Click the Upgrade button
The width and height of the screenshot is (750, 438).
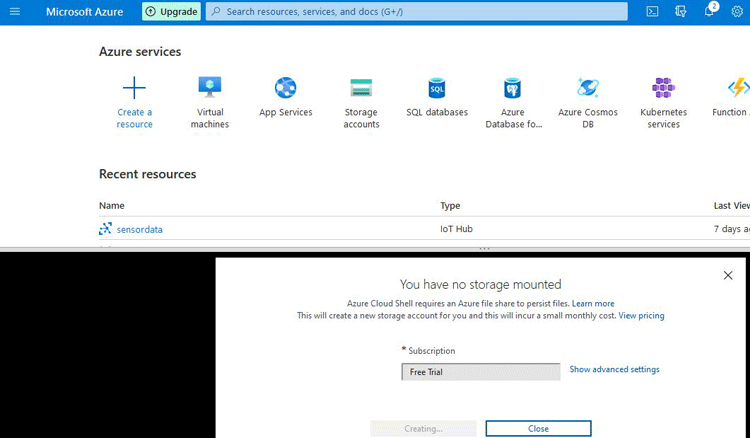point(171,11)
